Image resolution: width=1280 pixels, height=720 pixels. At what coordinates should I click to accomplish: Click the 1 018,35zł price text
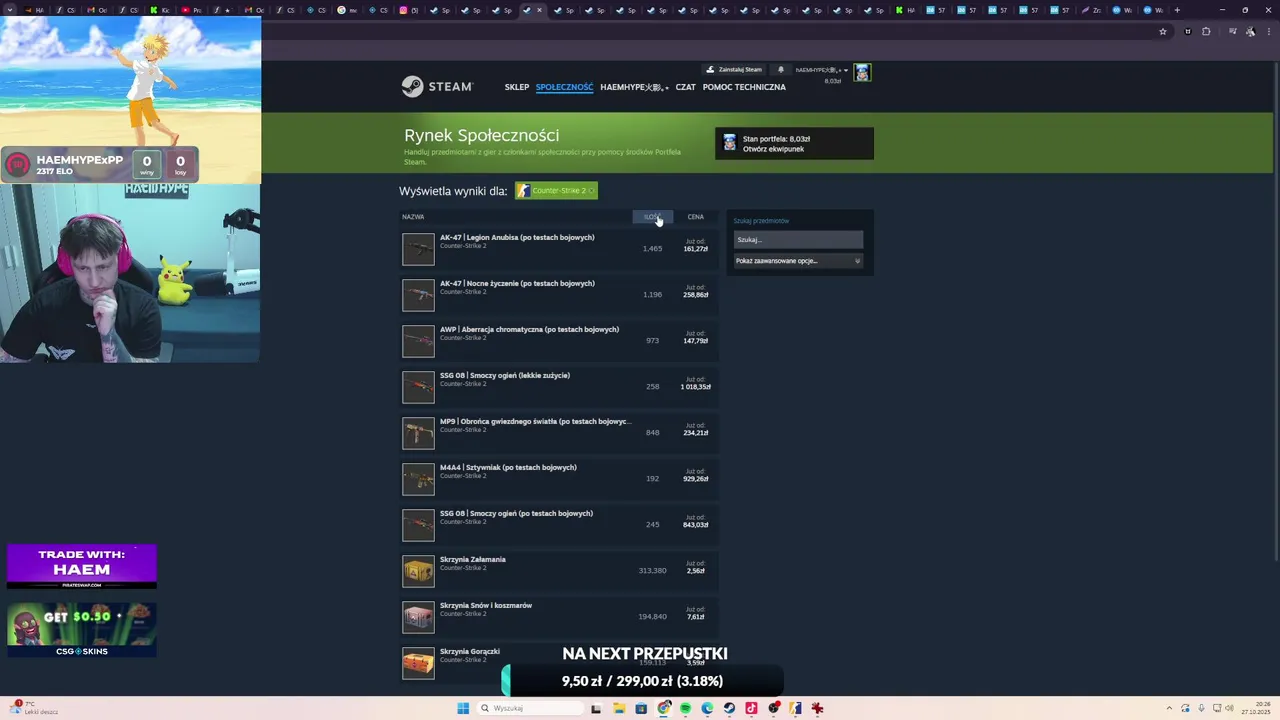pos(695,387)
